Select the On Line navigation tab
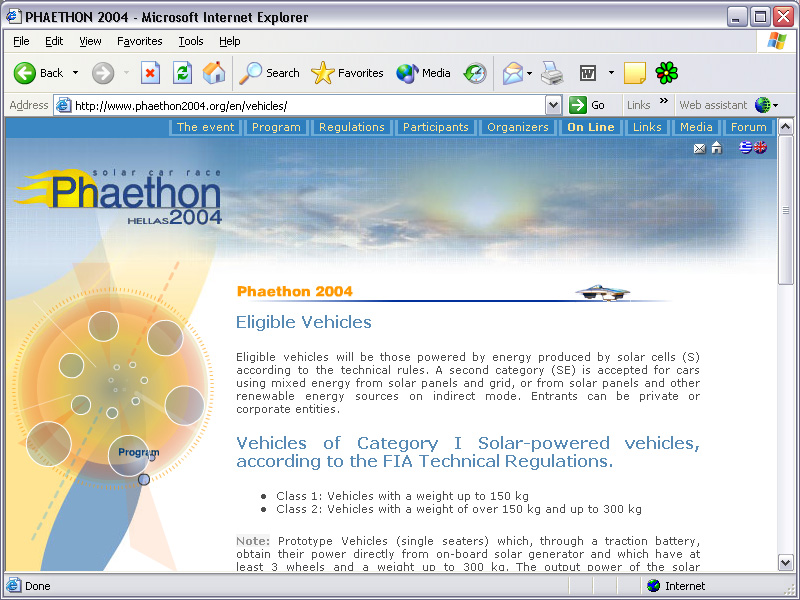Screen dimensions: 800x600 pyautogui.click(x=591, y=127)
